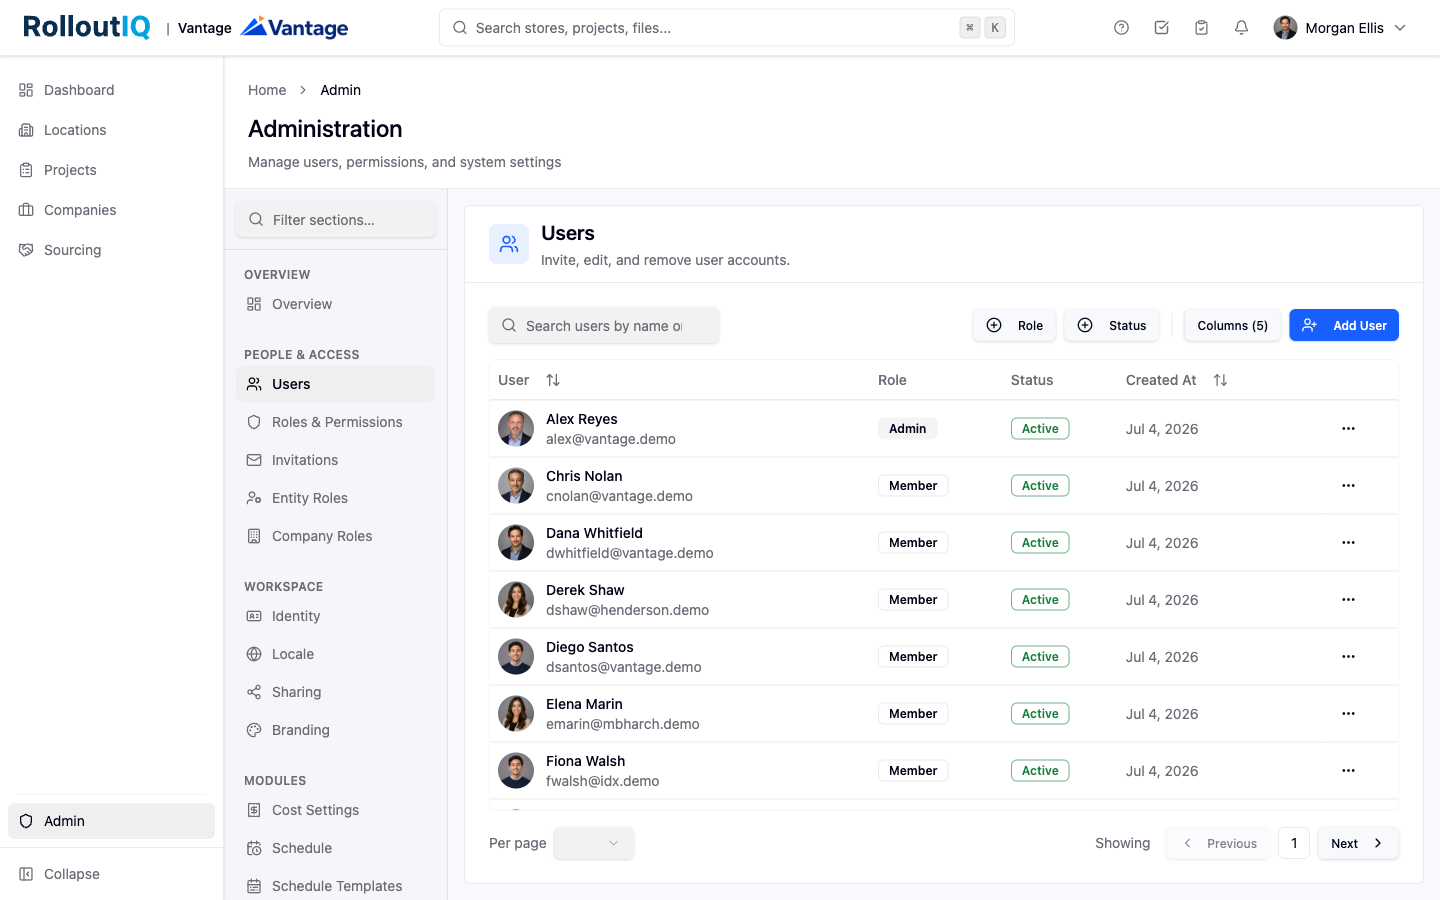Screen dimensions: 1440x900
Task: Open the help icon in the top bar
Action: [1121, 28]
